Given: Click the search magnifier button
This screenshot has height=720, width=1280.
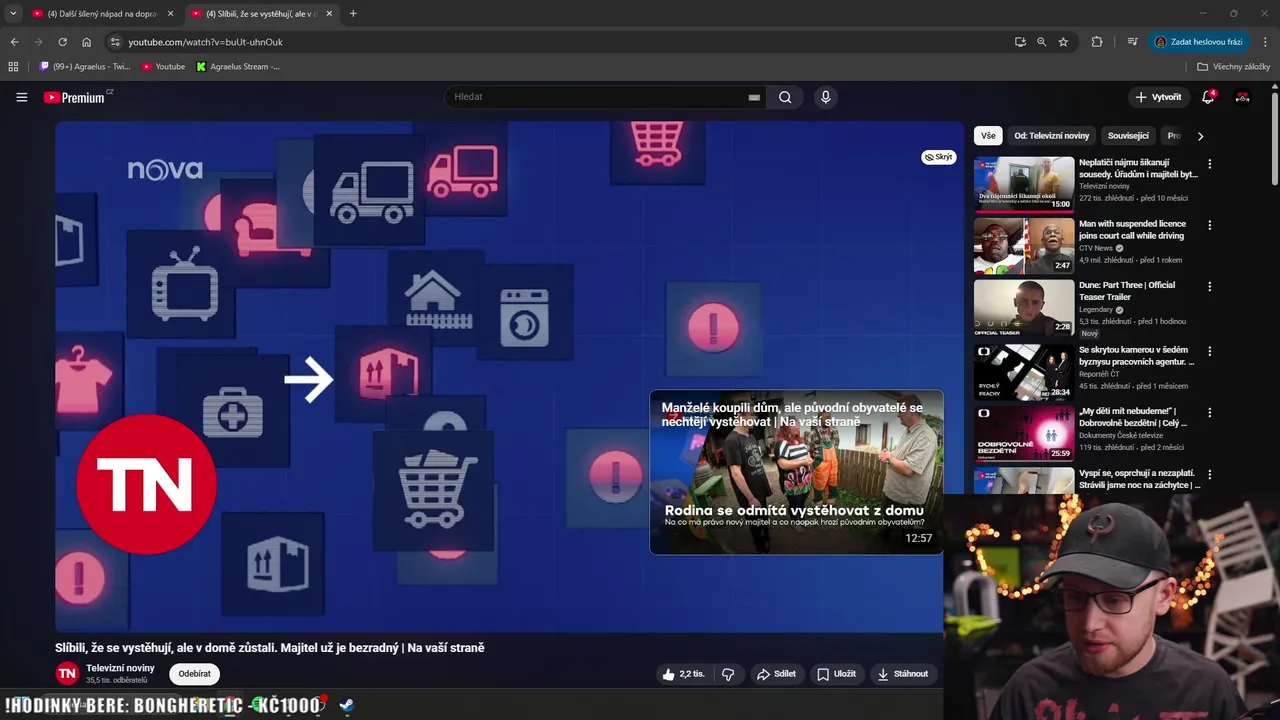Looking at the screenshot, I should coord(785,97).
